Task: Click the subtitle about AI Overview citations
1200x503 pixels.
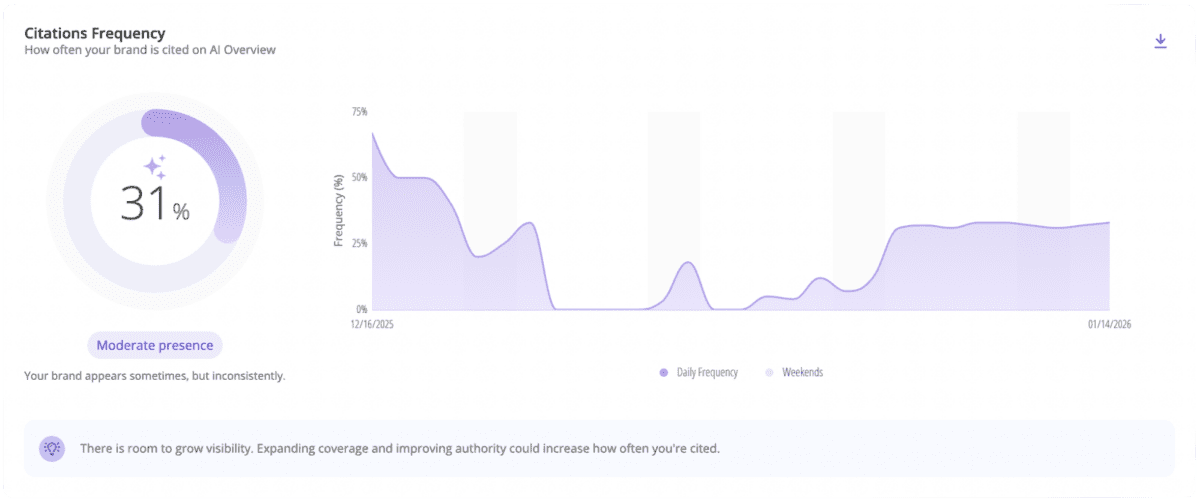Action: point(149,50)
